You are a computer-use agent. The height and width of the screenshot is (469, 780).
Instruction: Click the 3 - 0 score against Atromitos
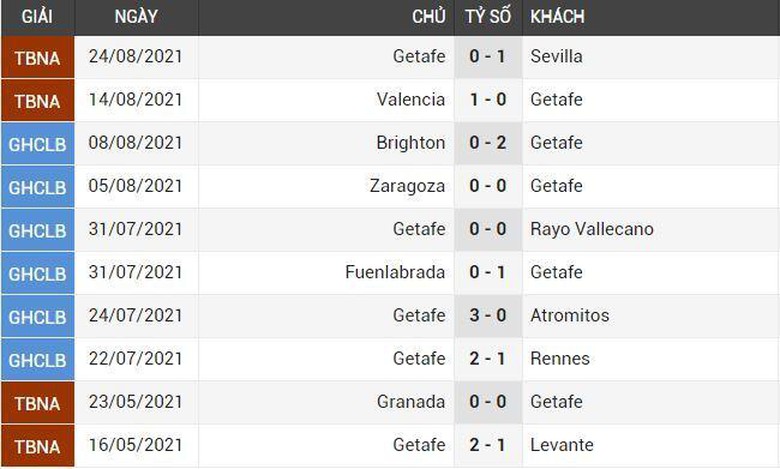coord(488,315)
